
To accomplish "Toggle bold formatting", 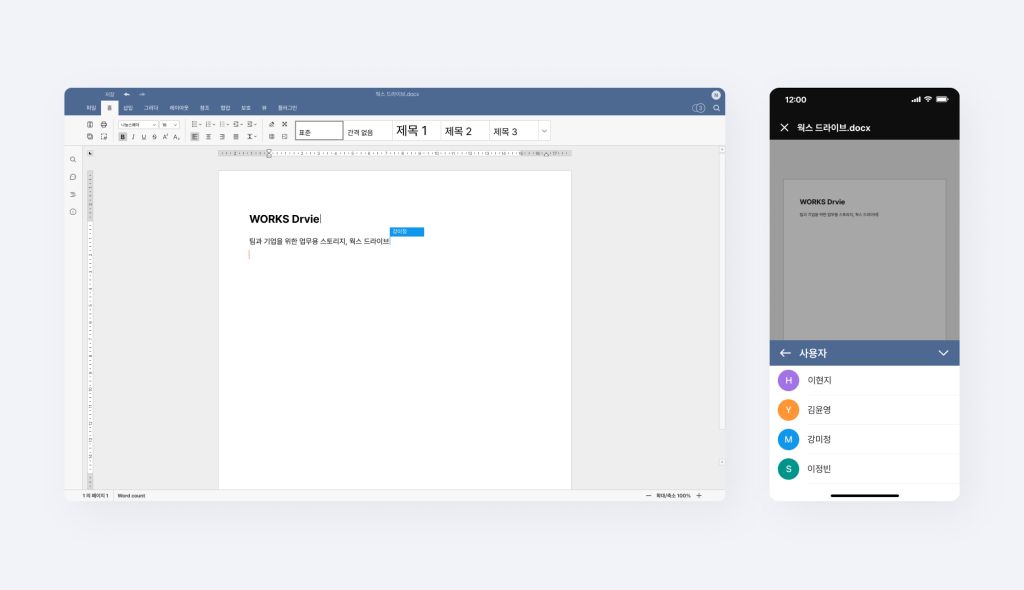I will pyautogui.click(x=123, y=137).
